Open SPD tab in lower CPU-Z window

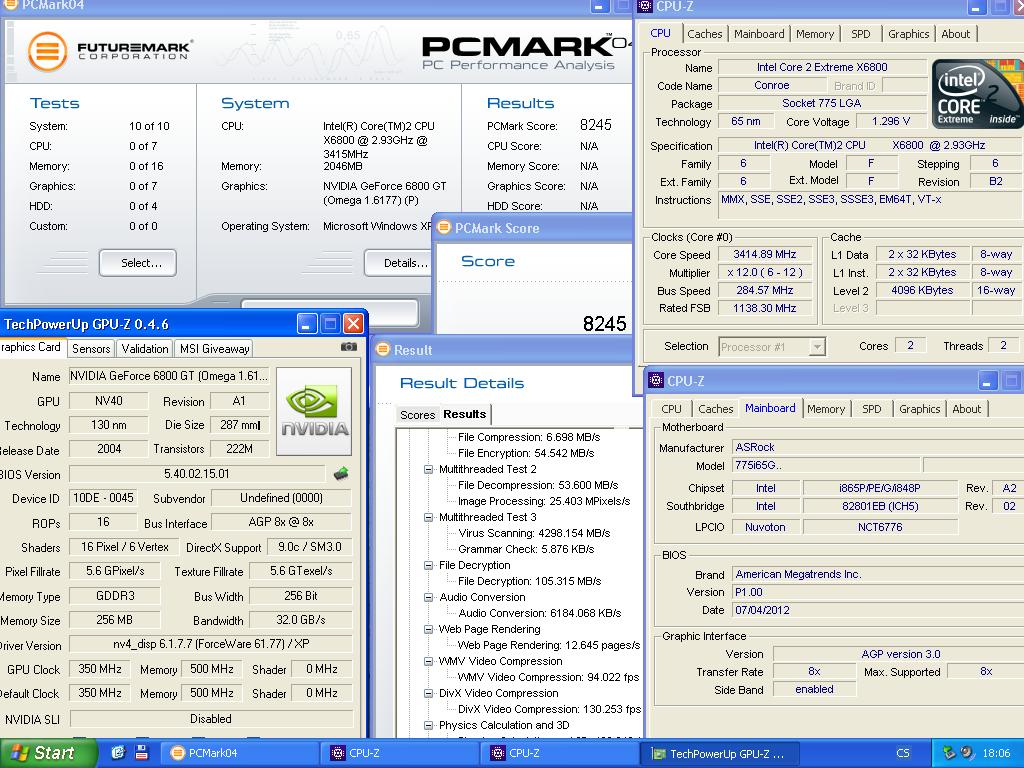click(871, 409)
